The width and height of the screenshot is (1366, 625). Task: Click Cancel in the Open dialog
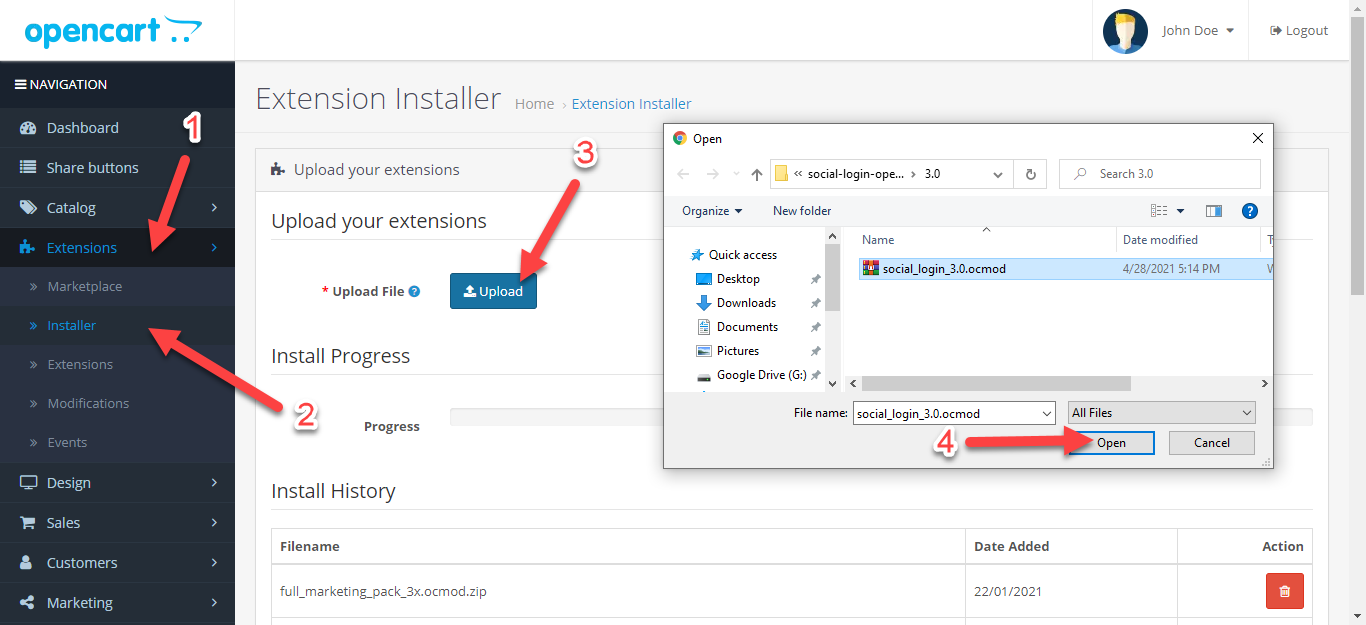click(x=1212, y=443)
